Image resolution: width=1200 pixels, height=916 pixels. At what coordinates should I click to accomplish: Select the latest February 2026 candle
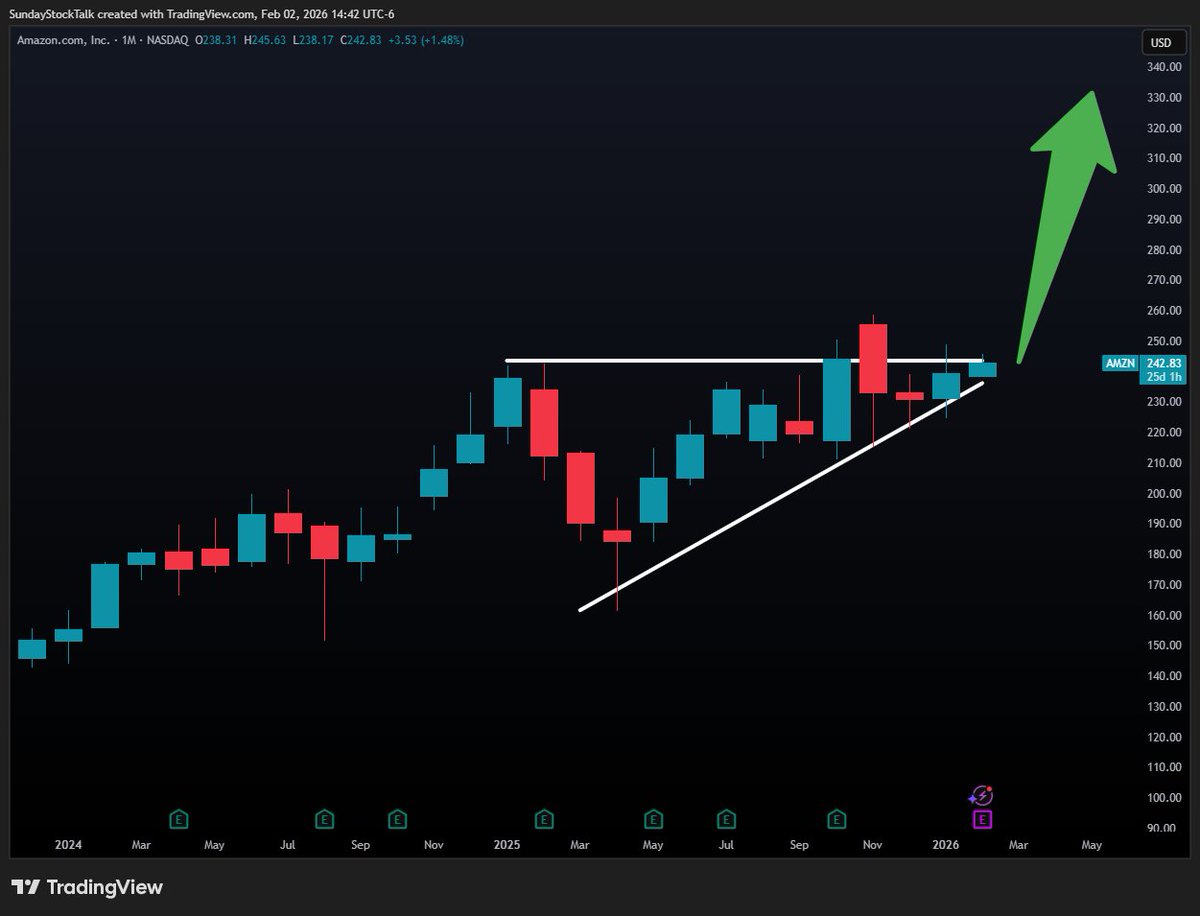point(983,369)
